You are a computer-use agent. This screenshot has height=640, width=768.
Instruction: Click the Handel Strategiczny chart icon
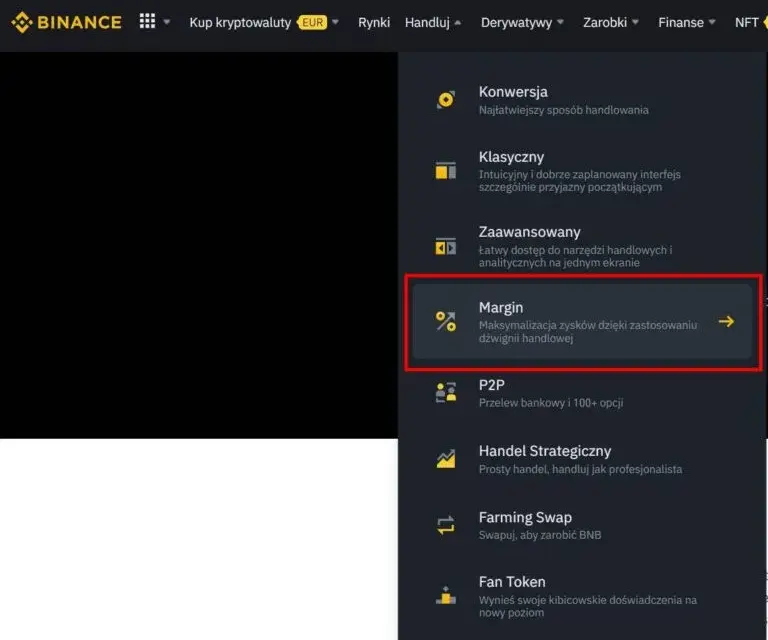pyautogui.click(x=446, y=459)
